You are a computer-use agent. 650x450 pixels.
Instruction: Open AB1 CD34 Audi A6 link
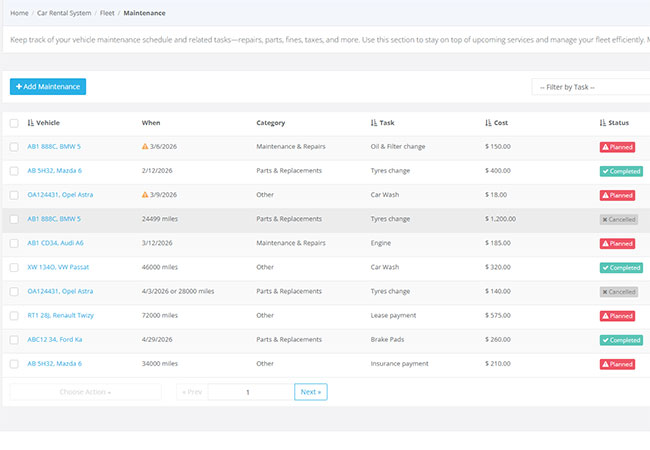pos(55,243)
